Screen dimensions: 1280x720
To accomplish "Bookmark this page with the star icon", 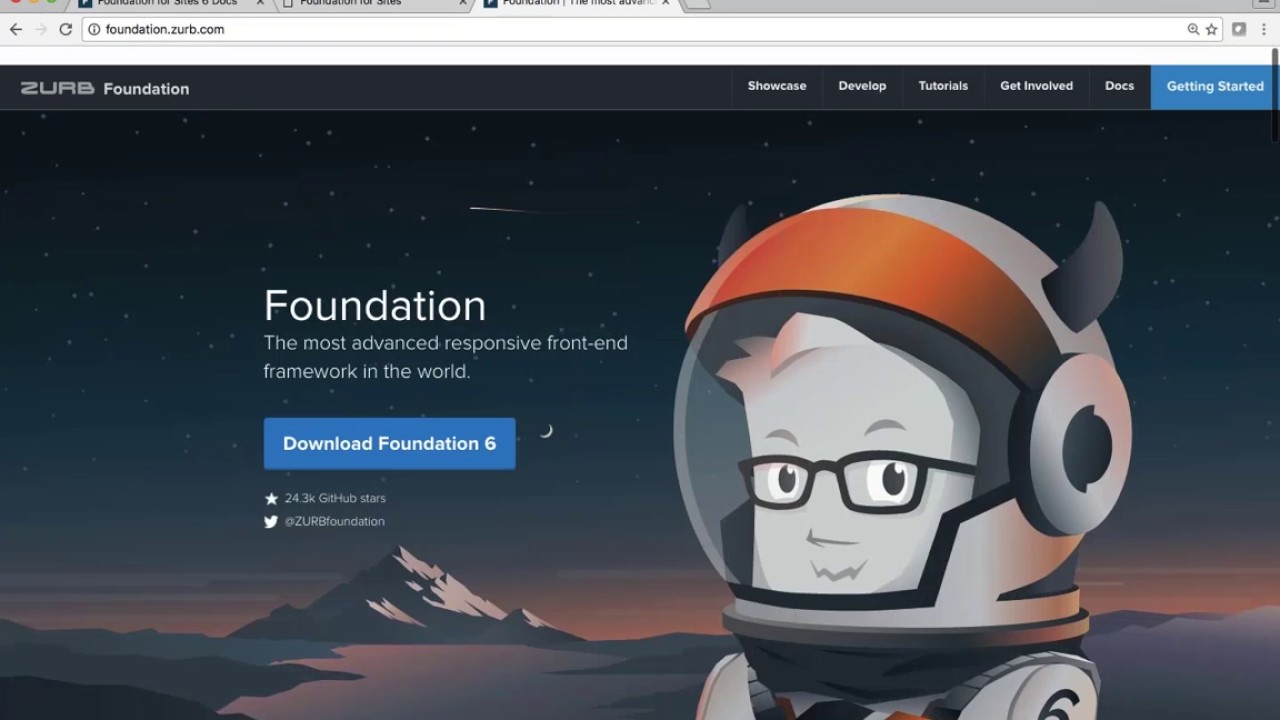I will (1211, 29).
